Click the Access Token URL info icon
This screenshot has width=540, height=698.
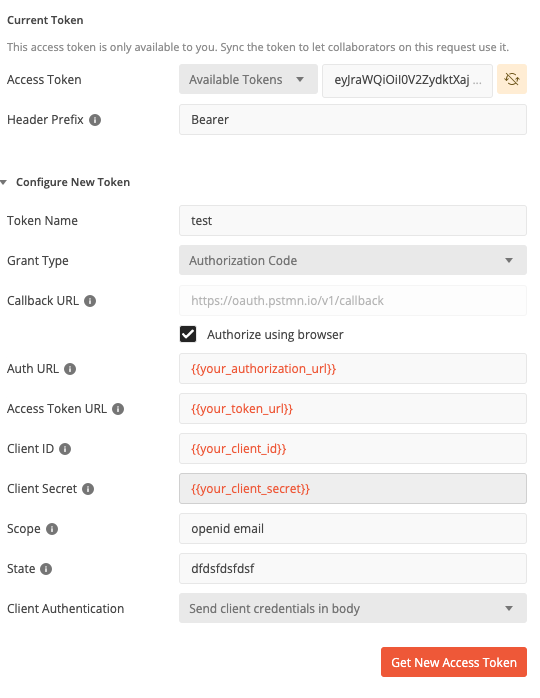[x=118, y=409]
